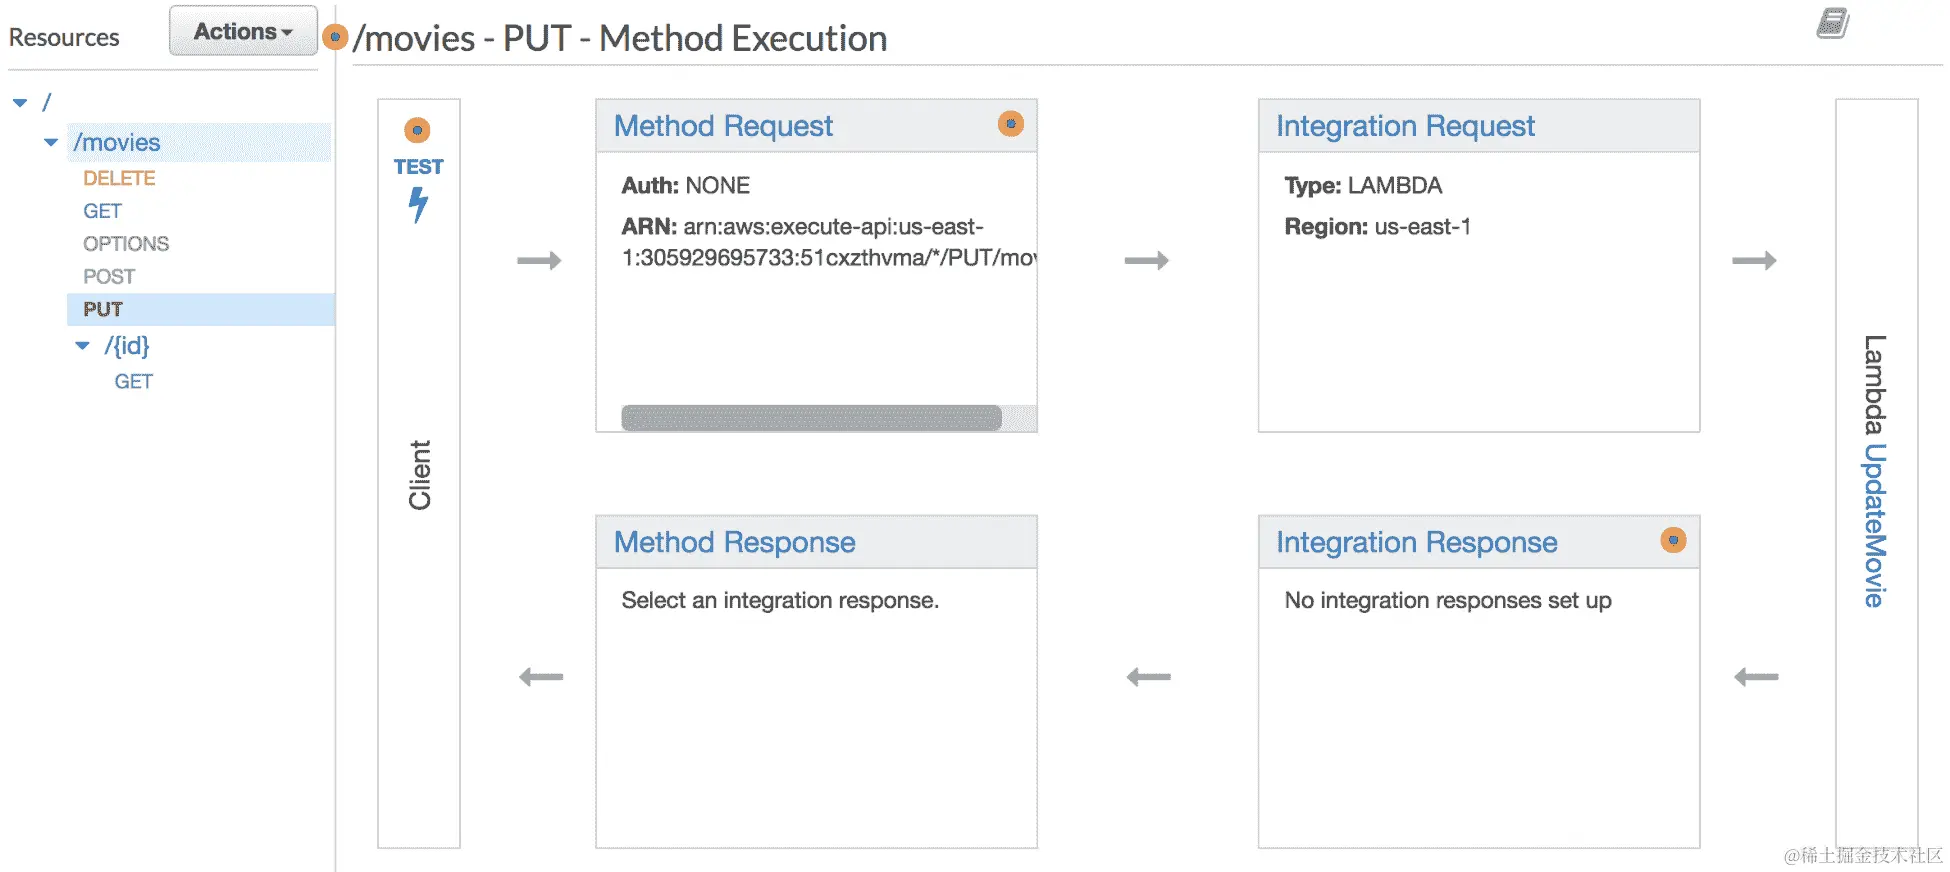Collapse the root / resource tree

[x=20, y=103]
